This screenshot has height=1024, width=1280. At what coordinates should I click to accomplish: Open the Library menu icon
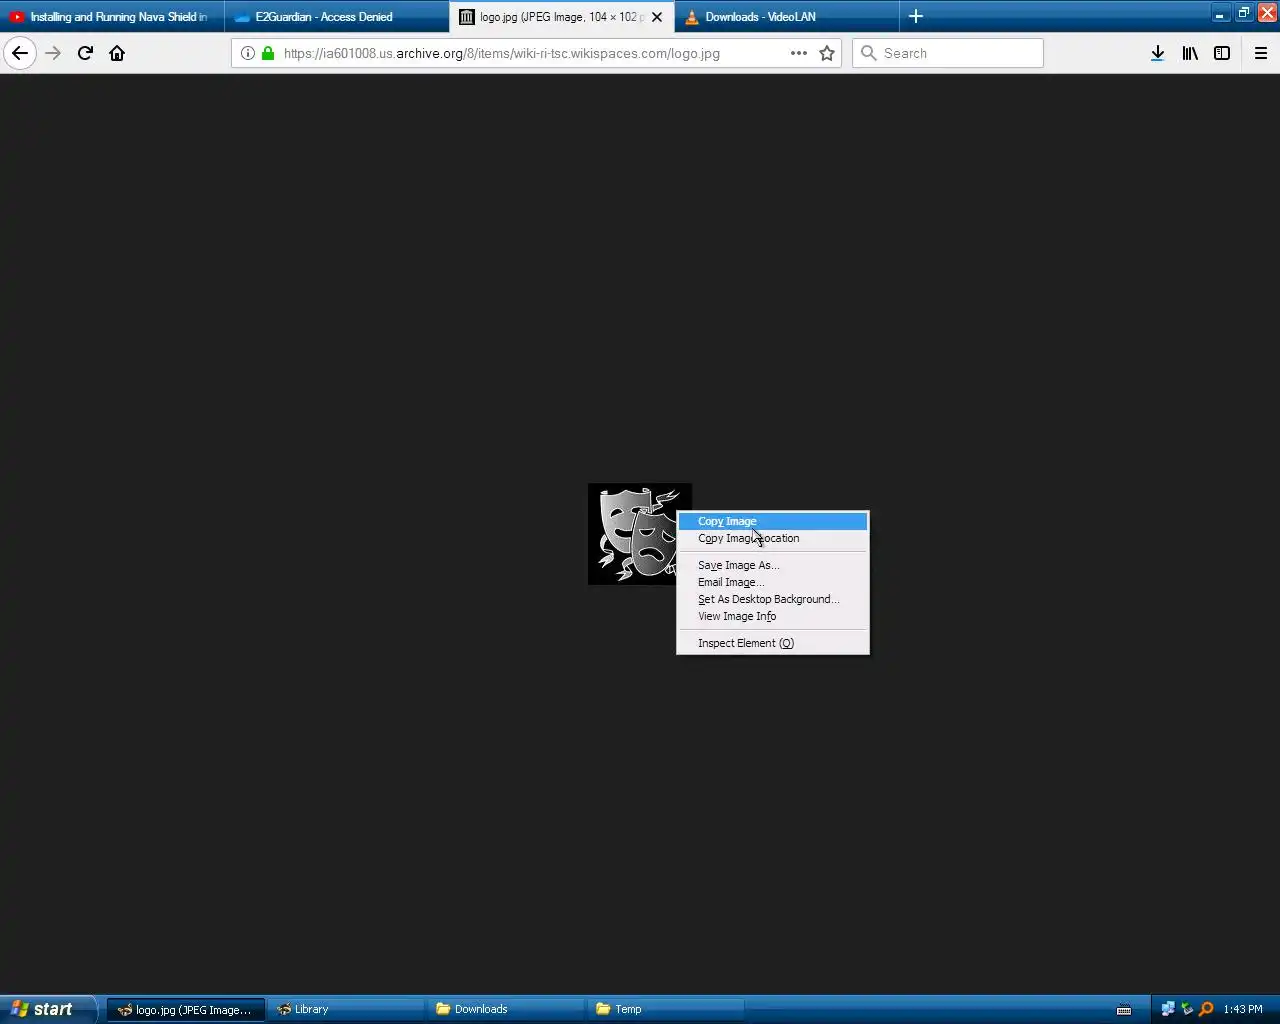(x=1190, y=53)
